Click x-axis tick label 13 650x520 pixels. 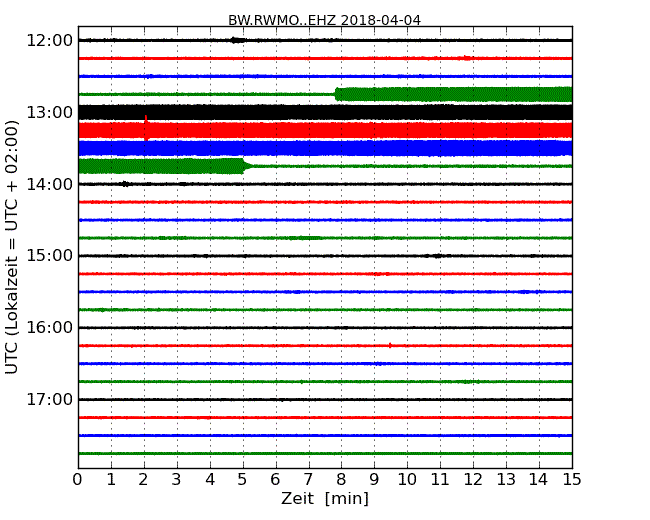(506, 480)
